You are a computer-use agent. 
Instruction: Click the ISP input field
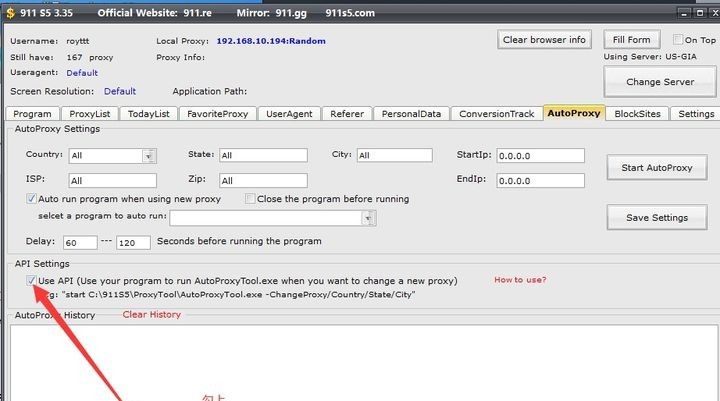[112, 181]
